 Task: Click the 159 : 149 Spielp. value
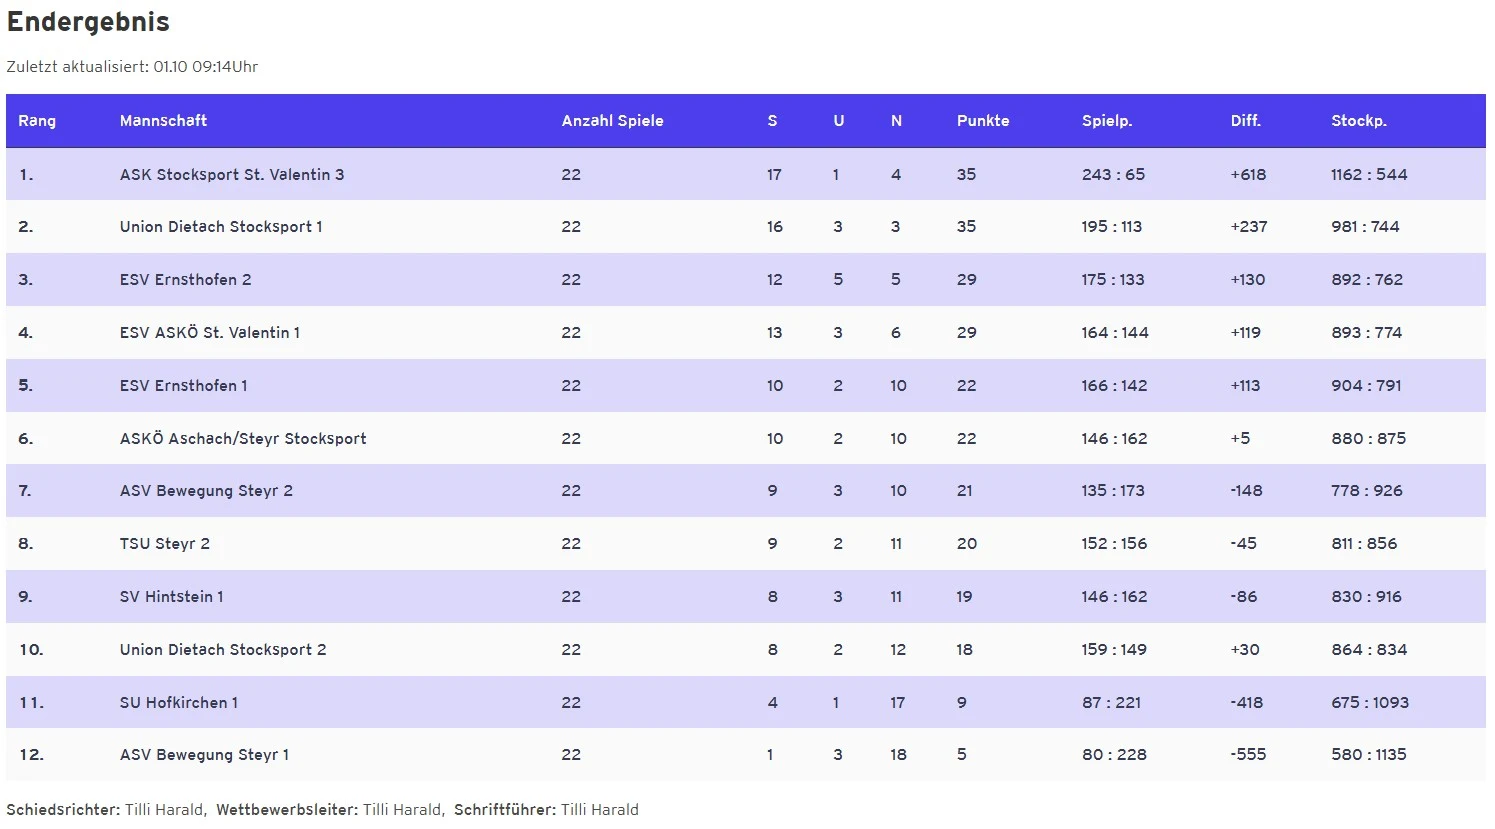tap(1114, 650)
